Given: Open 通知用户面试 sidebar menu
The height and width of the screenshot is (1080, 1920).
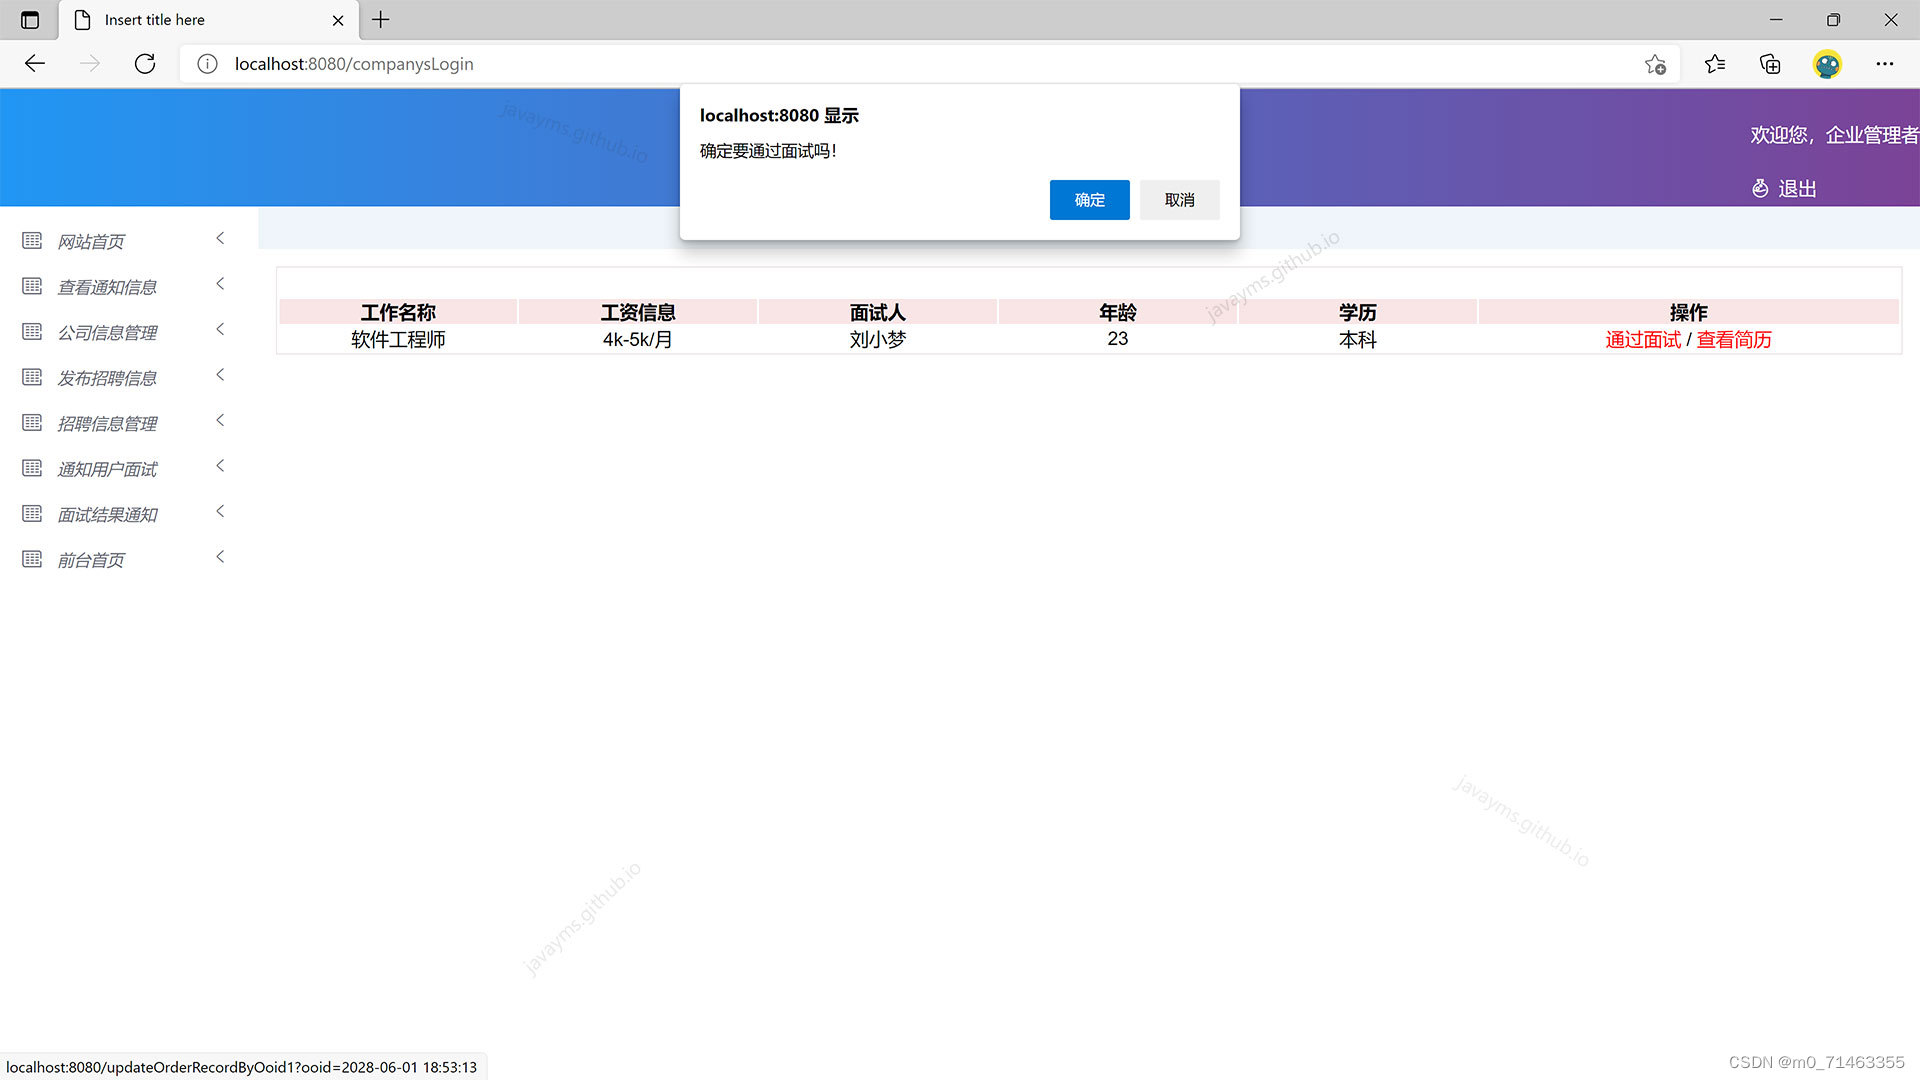Looking at the screenshot, I should coord(107,469).
